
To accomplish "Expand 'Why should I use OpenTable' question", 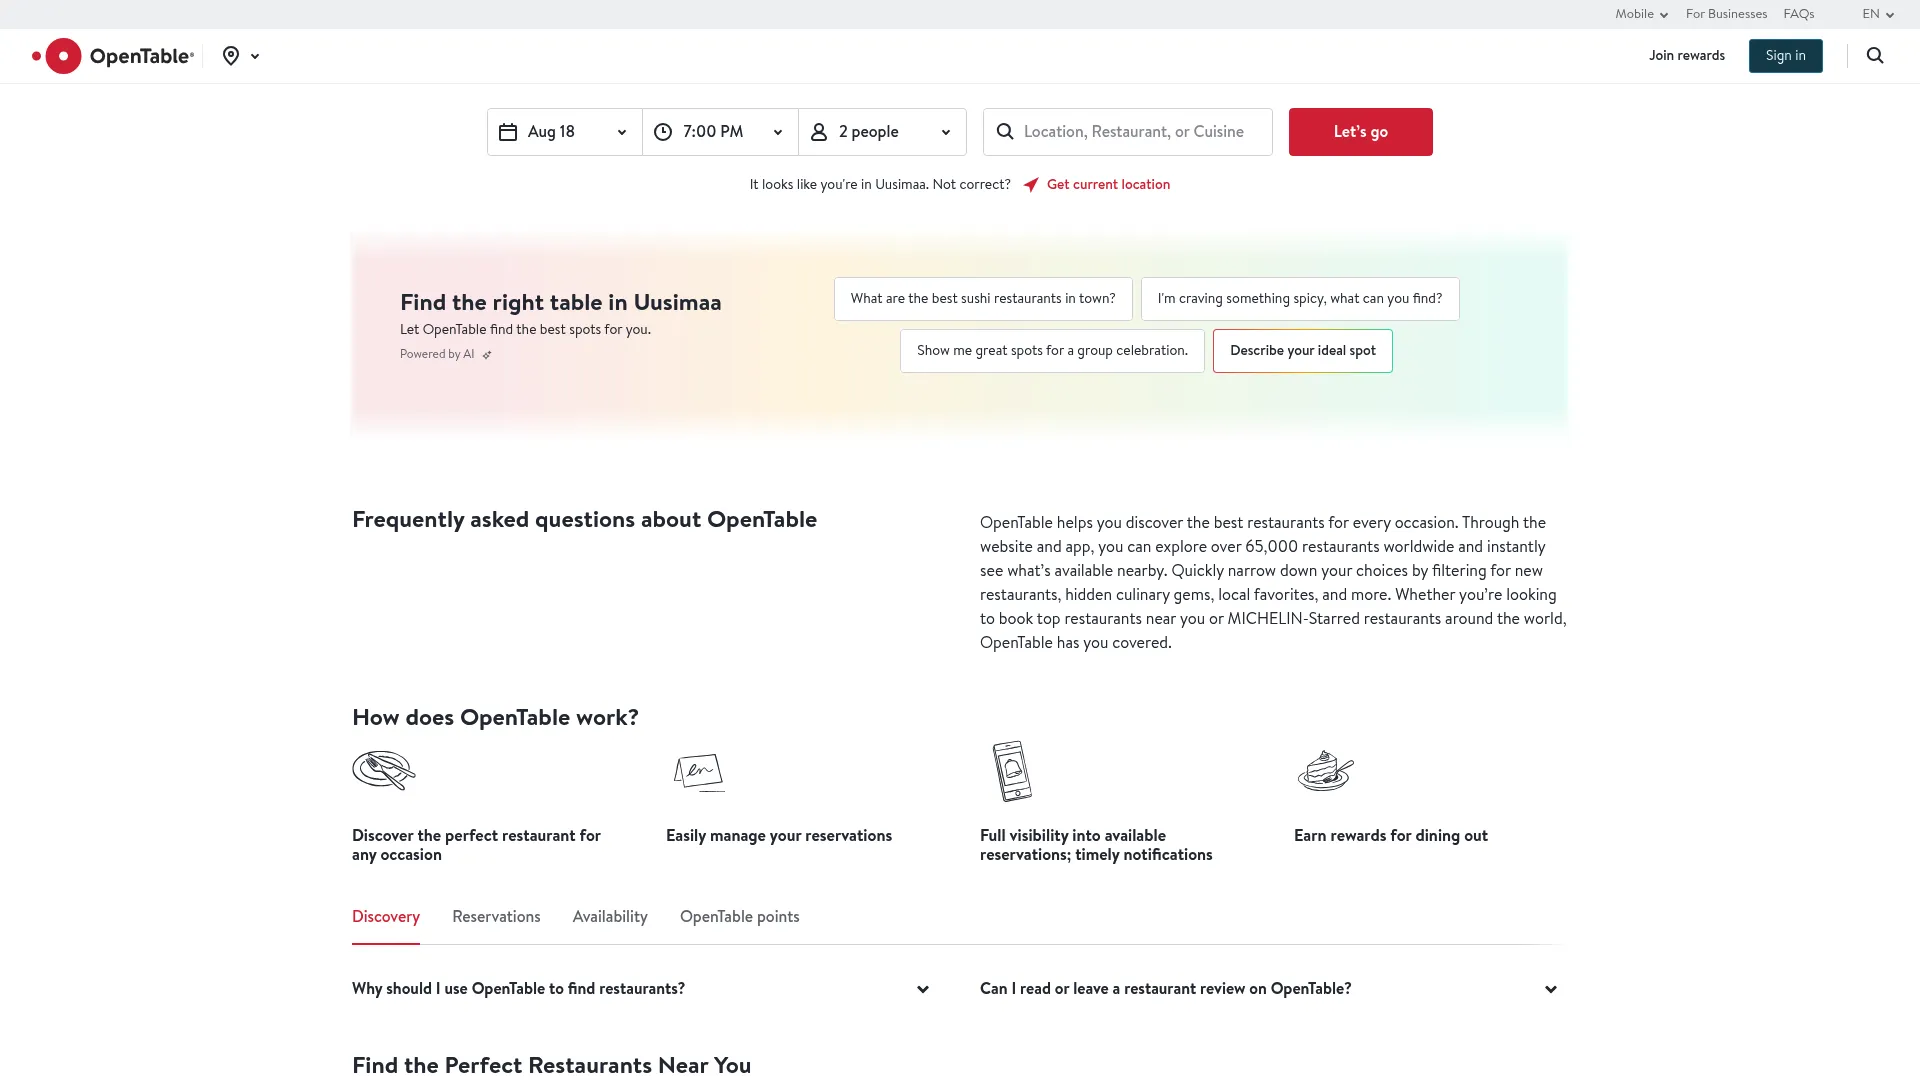I will [641, 989].
